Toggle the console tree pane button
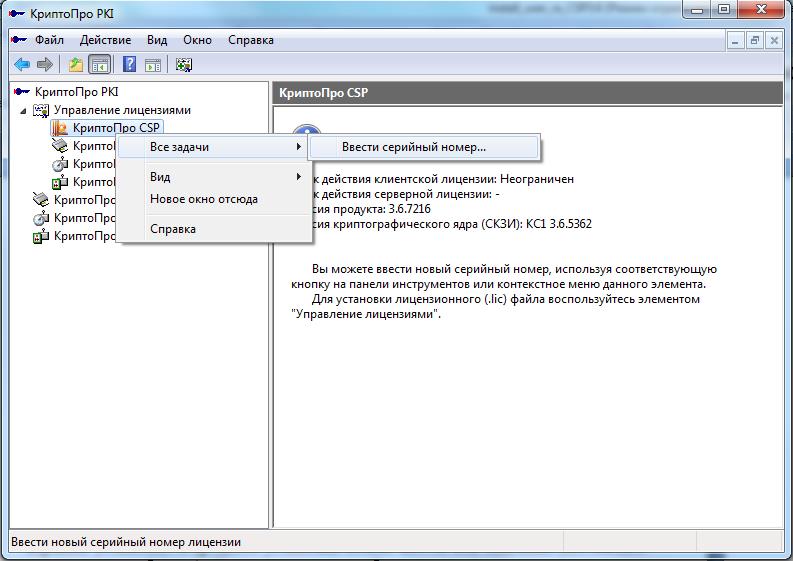This screenshot has height=561, width=793. pos(100,64)
